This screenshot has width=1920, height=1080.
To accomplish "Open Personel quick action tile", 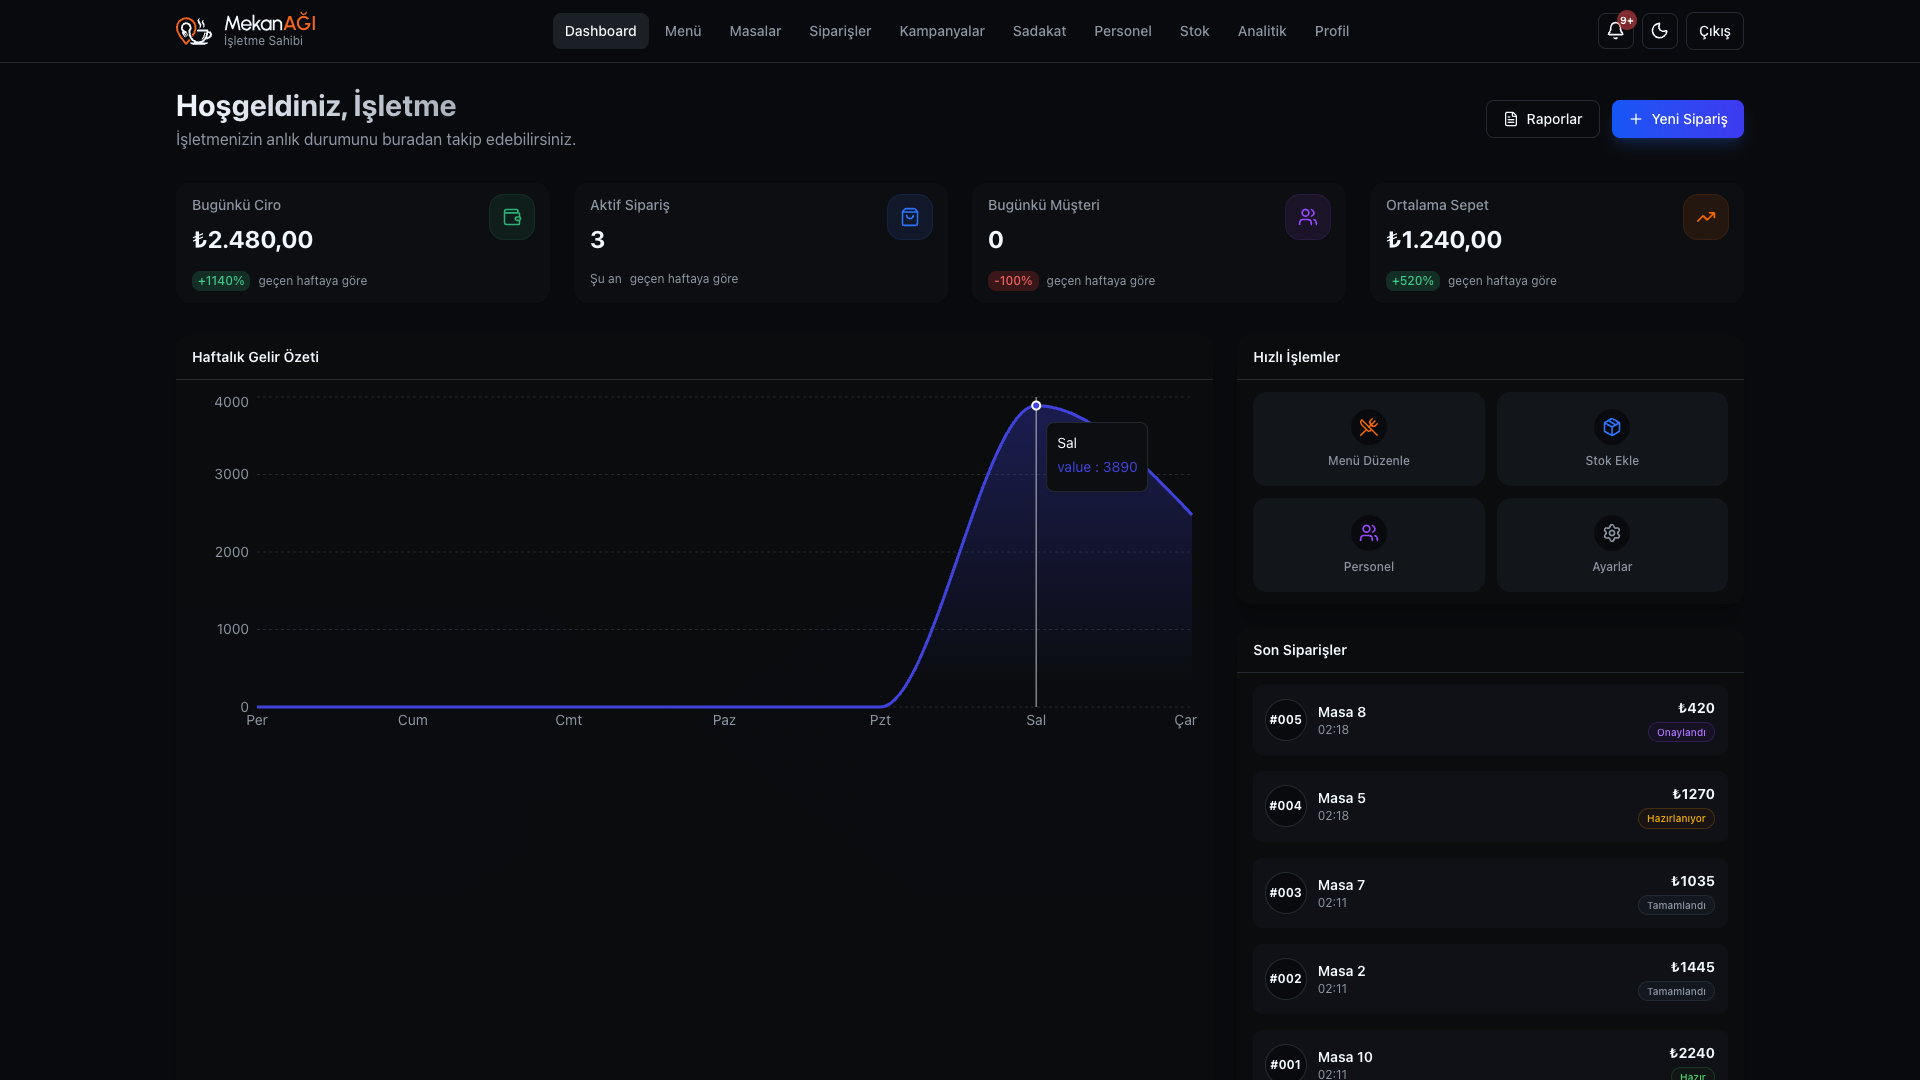I will 1368,545.
